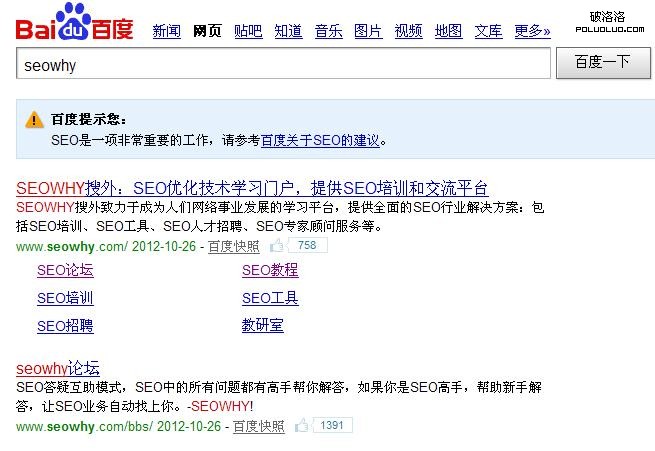Go to 知道 section
Viewport: 655px width, 451px height.
(288, 31)
